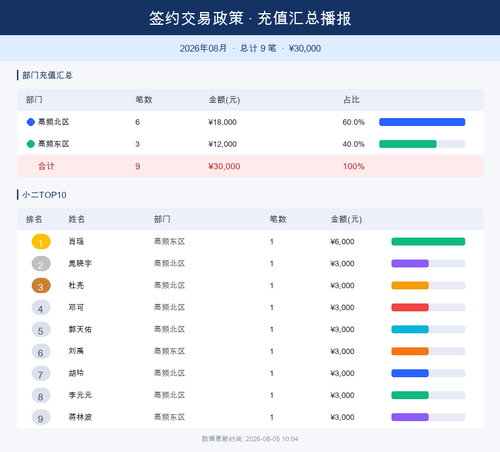Click the bronze rank 3 badge
Viewport: 500px width, 452px height.
point(41,286)
